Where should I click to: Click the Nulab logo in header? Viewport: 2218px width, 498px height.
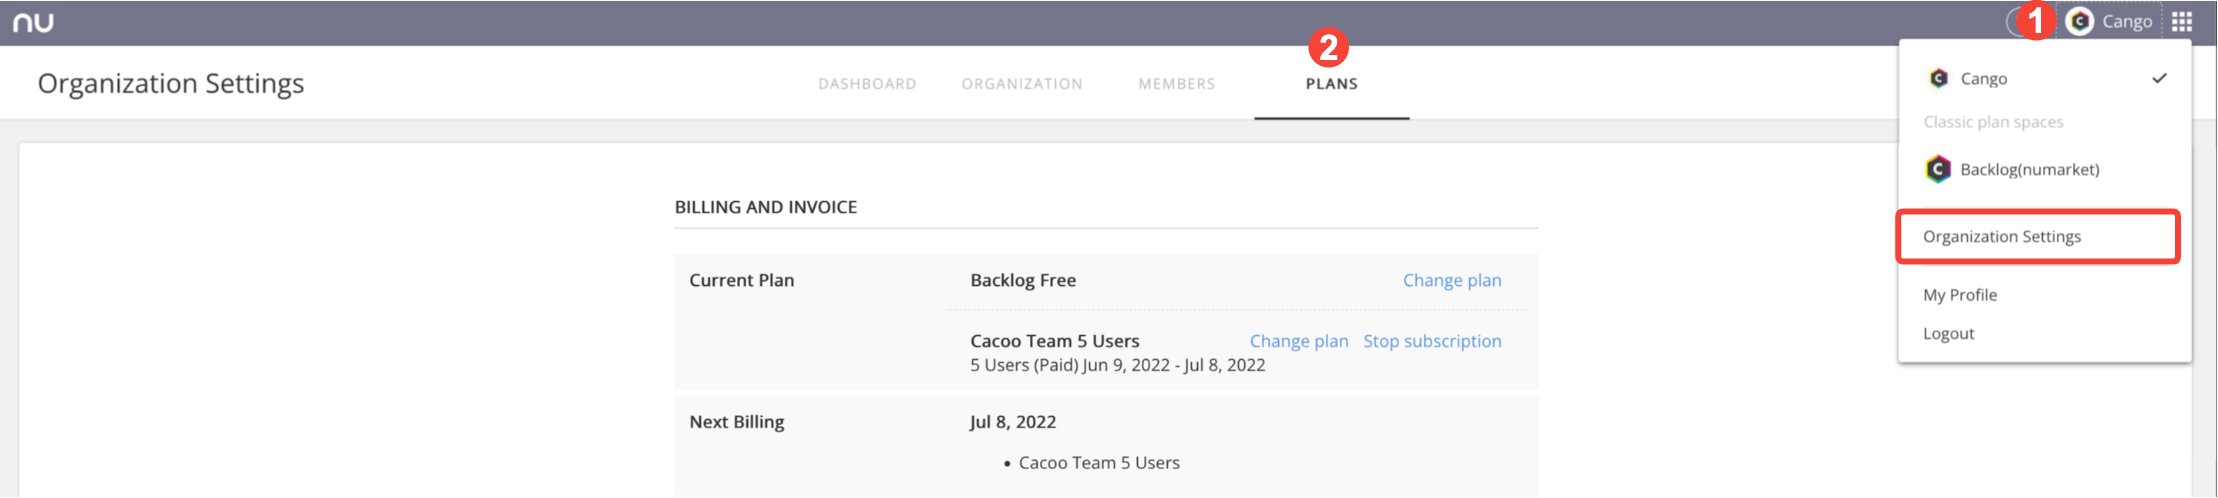[33, 22]
